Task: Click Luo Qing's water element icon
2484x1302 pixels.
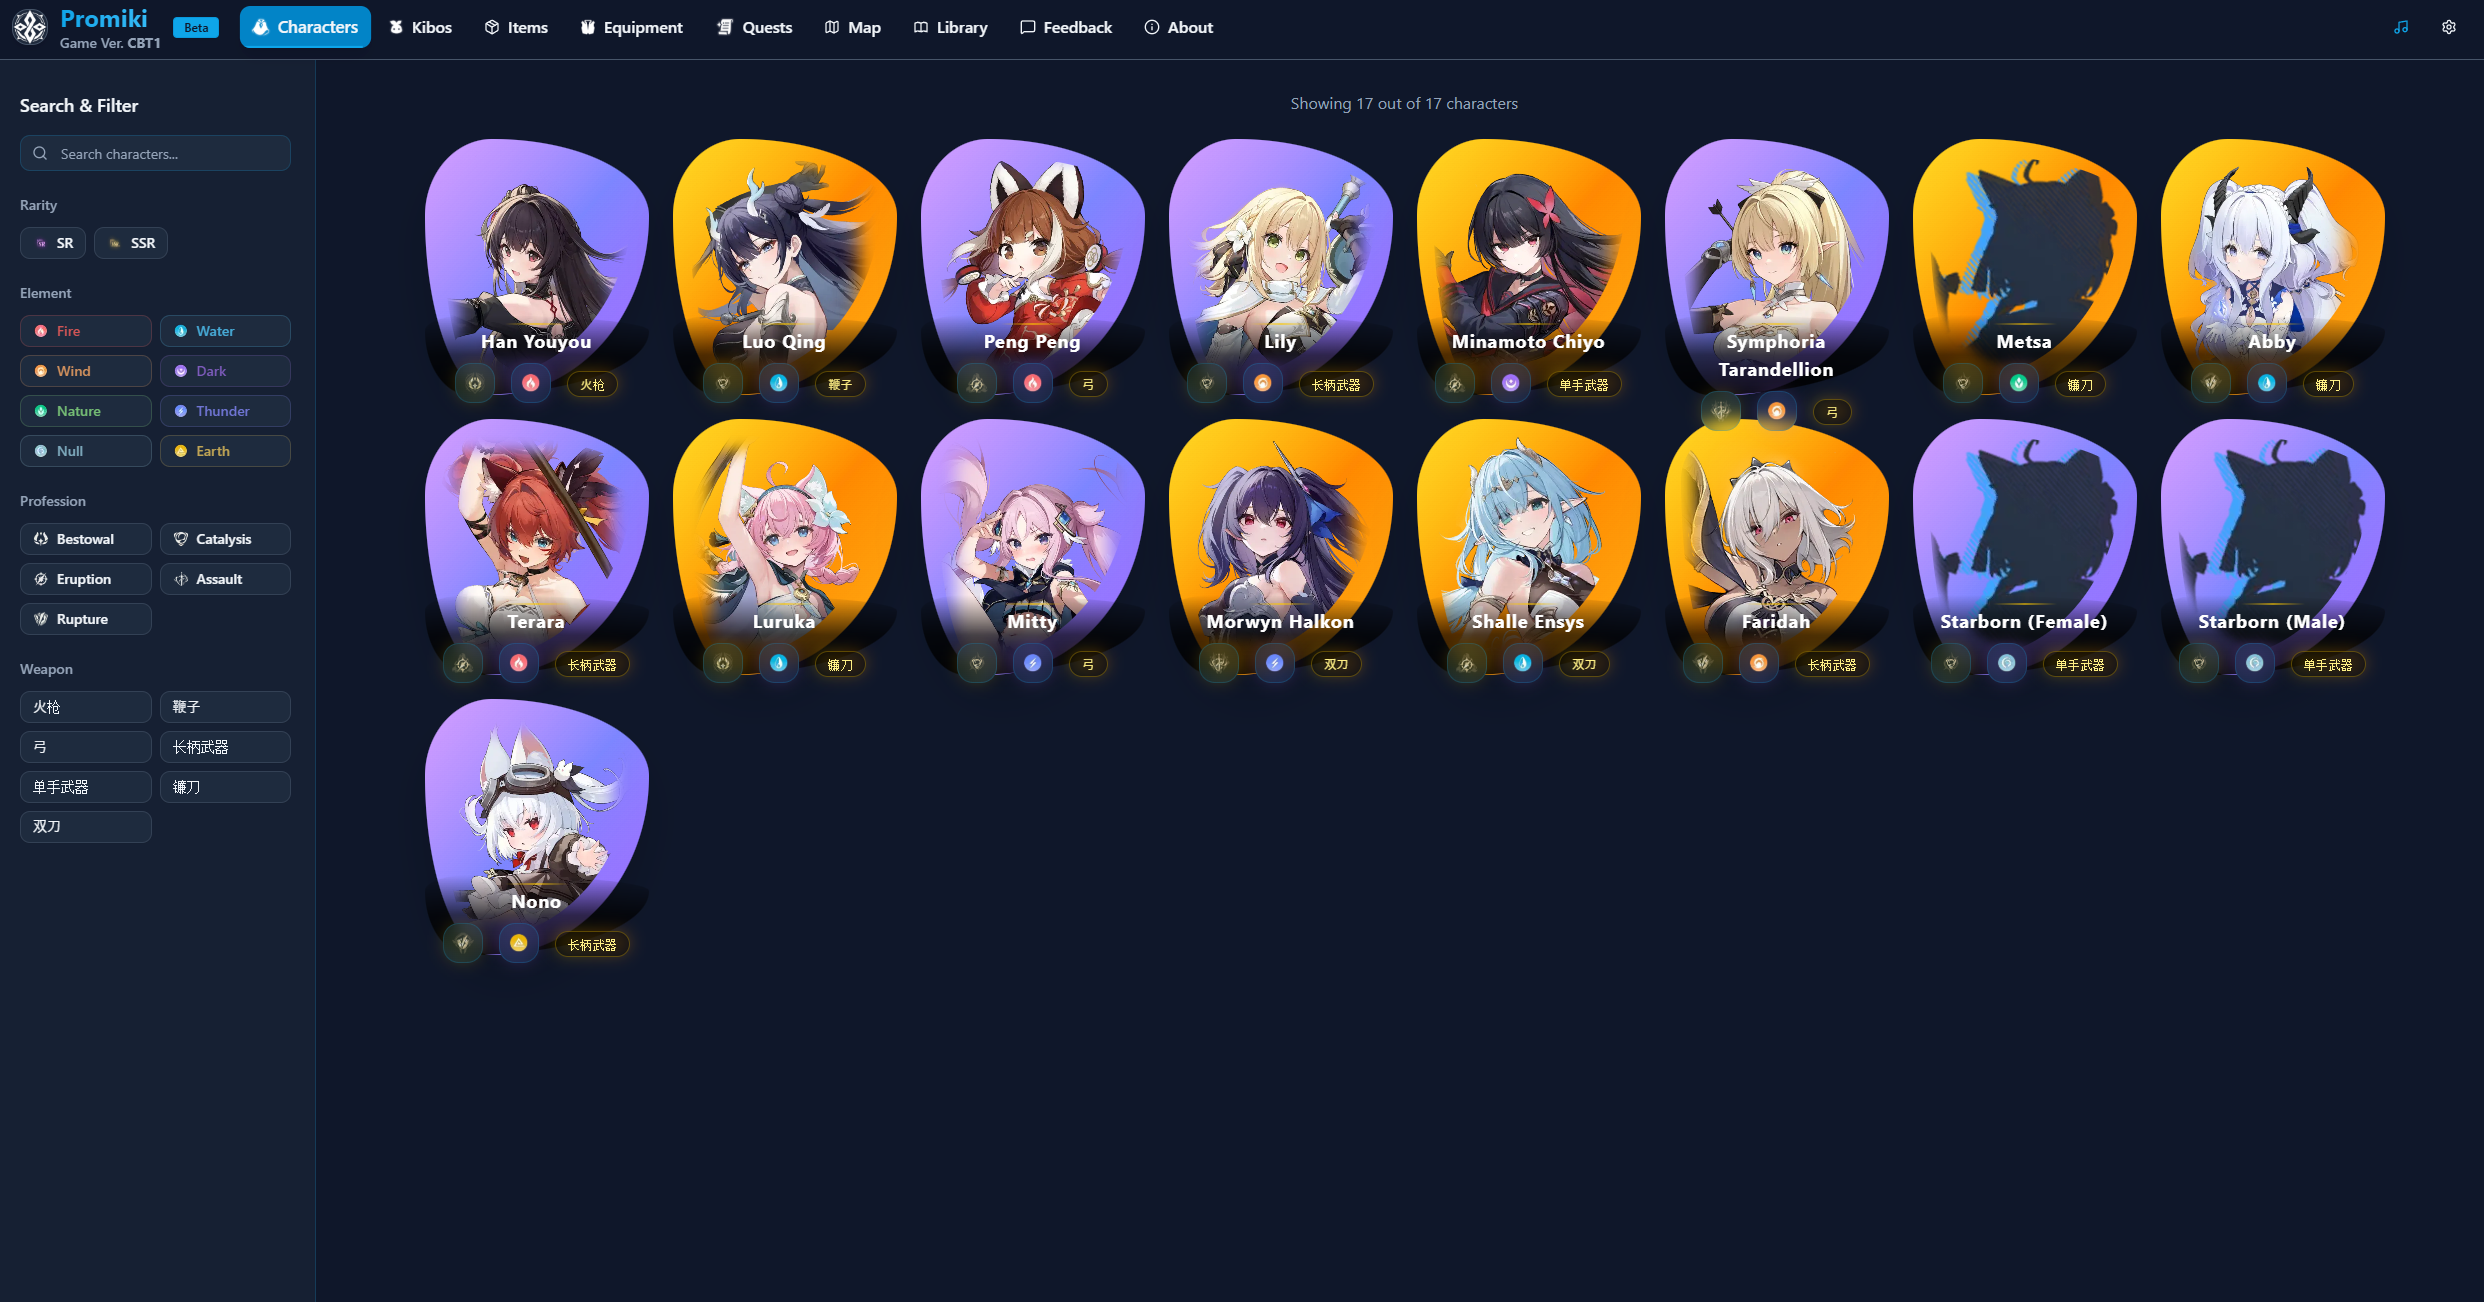Action: coord(779,383)
